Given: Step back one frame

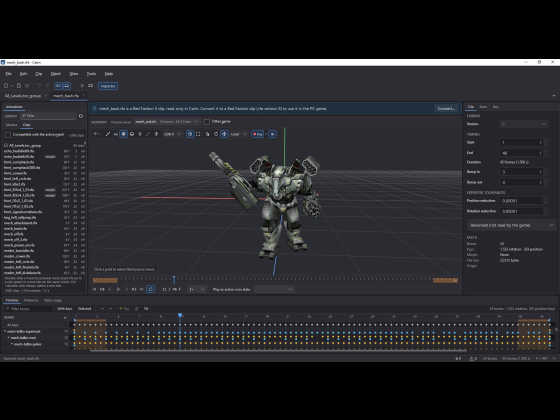Looking at the screenshot, I should (110, 289).
